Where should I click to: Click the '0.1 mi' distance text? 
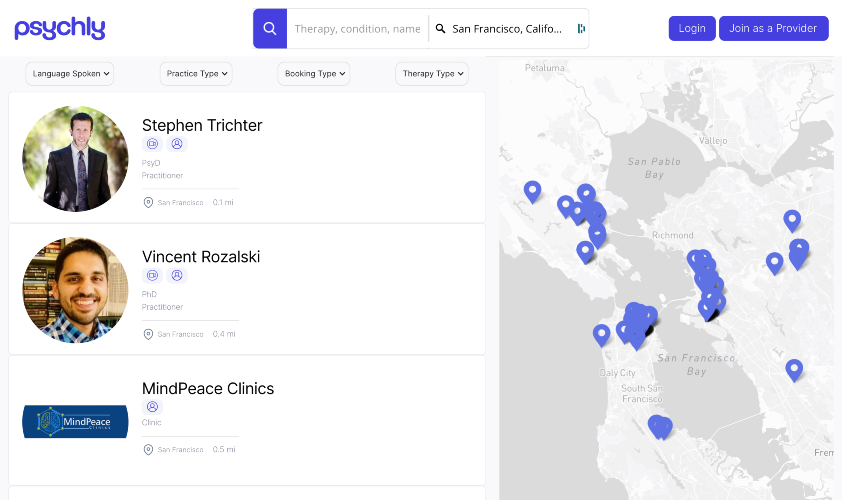coord(223,202)
